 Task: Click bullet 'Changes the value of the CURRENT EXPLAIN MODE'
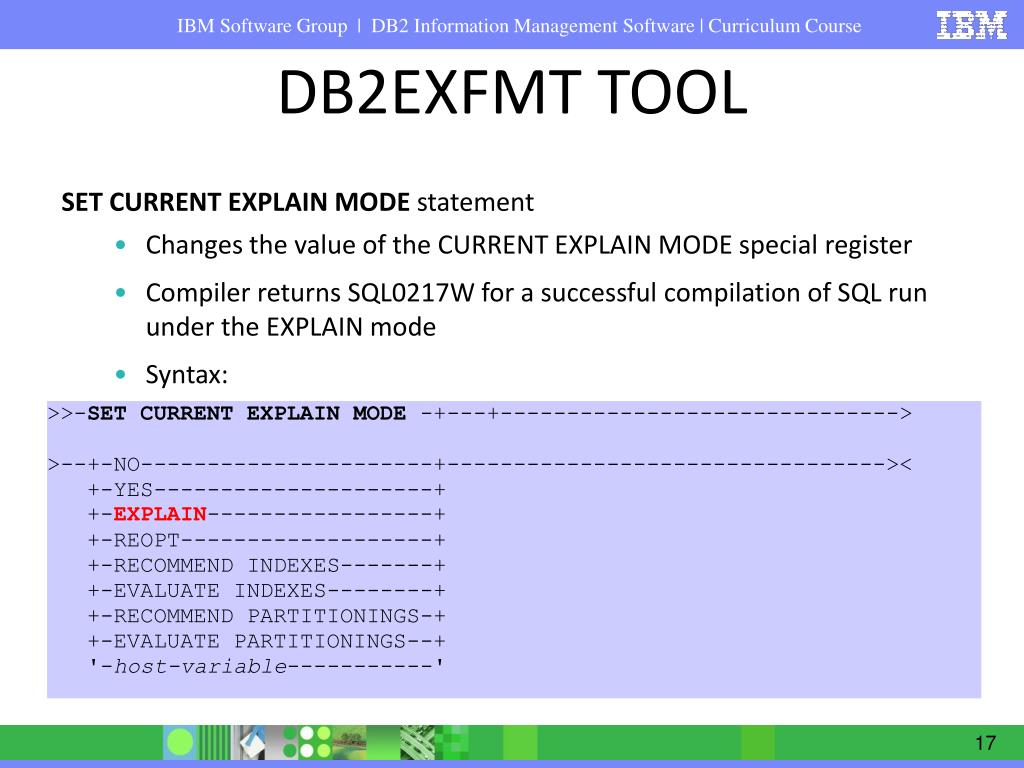click(528, 246)
